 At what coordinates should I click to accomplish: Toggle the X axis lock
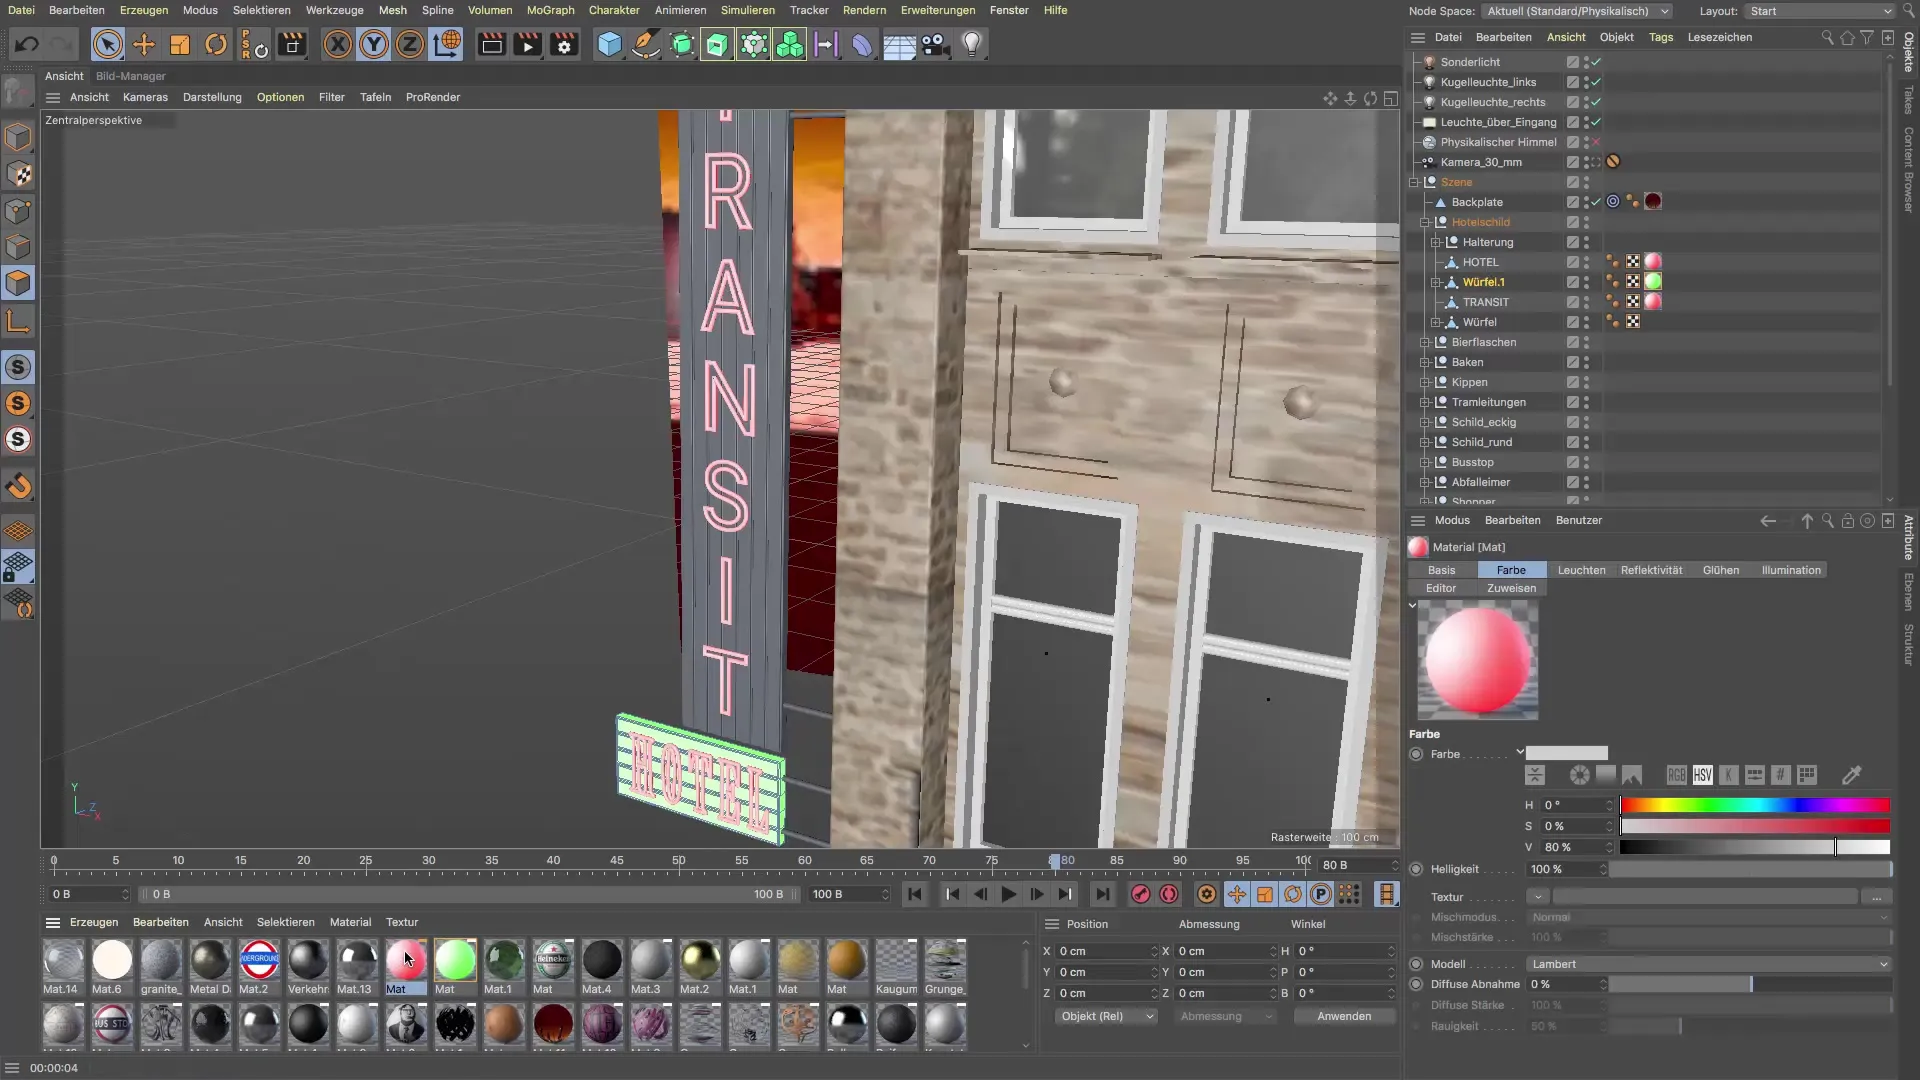click(338, 45)
